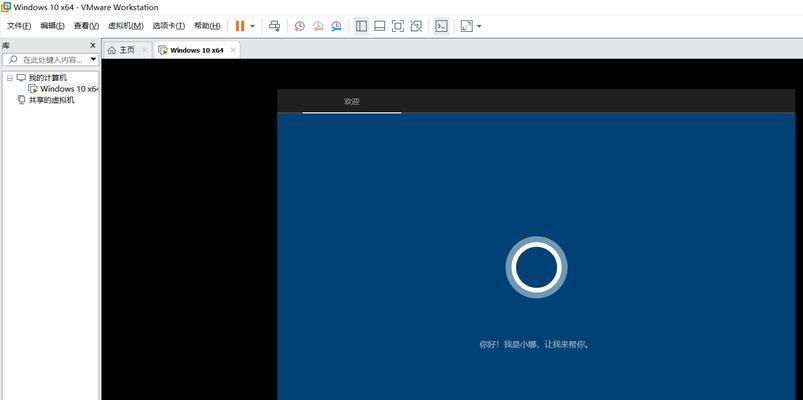This screenshot has width=803, height=400.
Task: Open the stretch display dropdown arrow
Action: click(x=479, y=26)
